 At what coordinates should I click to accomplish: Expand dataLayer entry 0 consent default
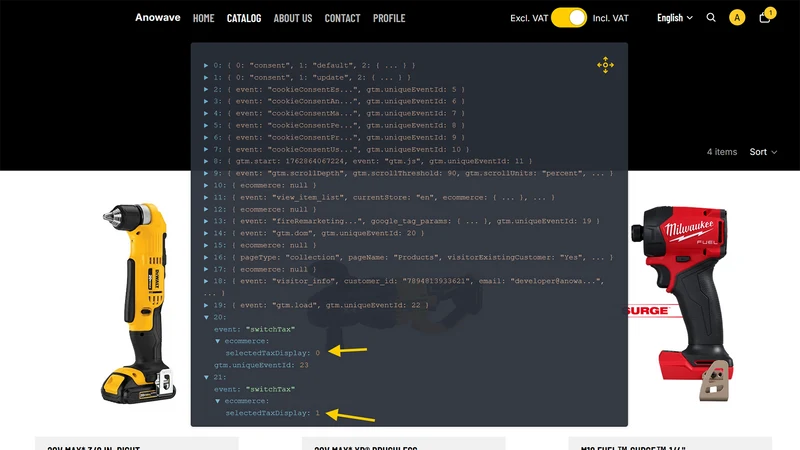[206, 65]
